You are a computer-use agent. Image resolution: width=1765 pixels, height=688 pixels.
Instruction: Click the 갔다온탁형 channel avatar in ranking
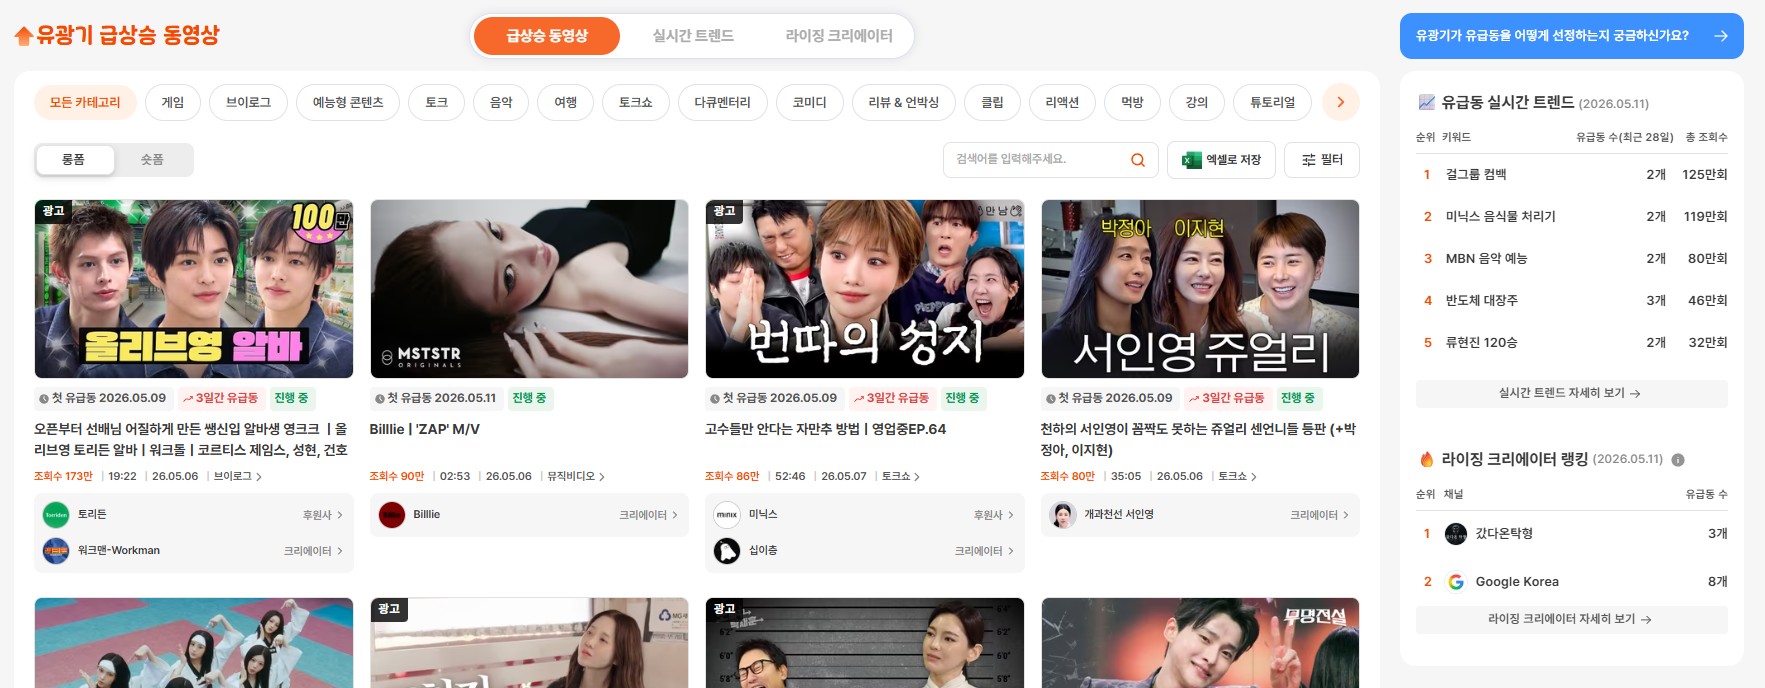pyautogui.click(x=1456, y=534)
